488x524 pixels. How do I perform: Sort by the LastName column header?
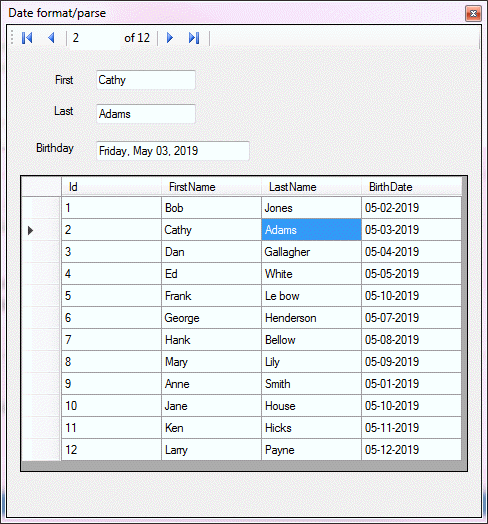(x=311, y=187)
